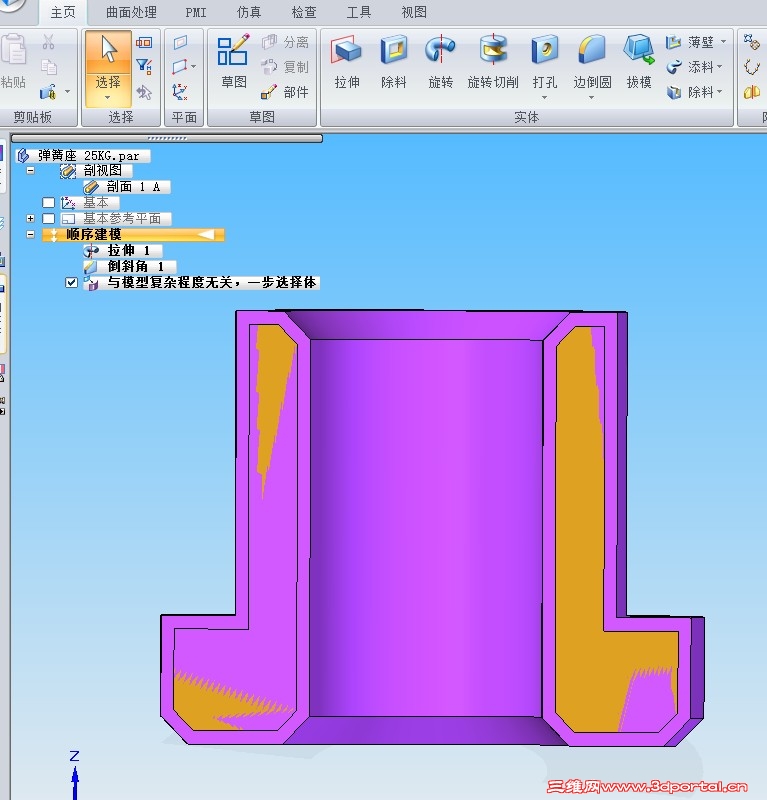
Task: Click the scissors cut icon
Action: click(x=48, y=42)
